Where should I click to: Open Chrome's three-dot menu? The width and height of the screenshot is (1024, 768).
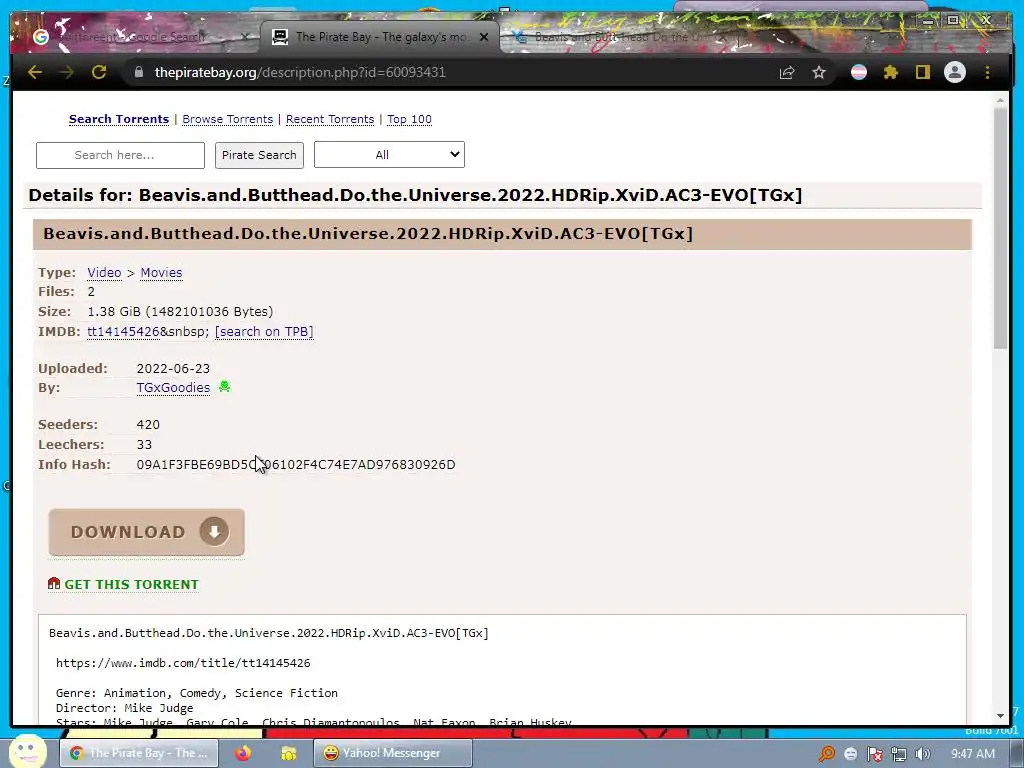point(987,72)
